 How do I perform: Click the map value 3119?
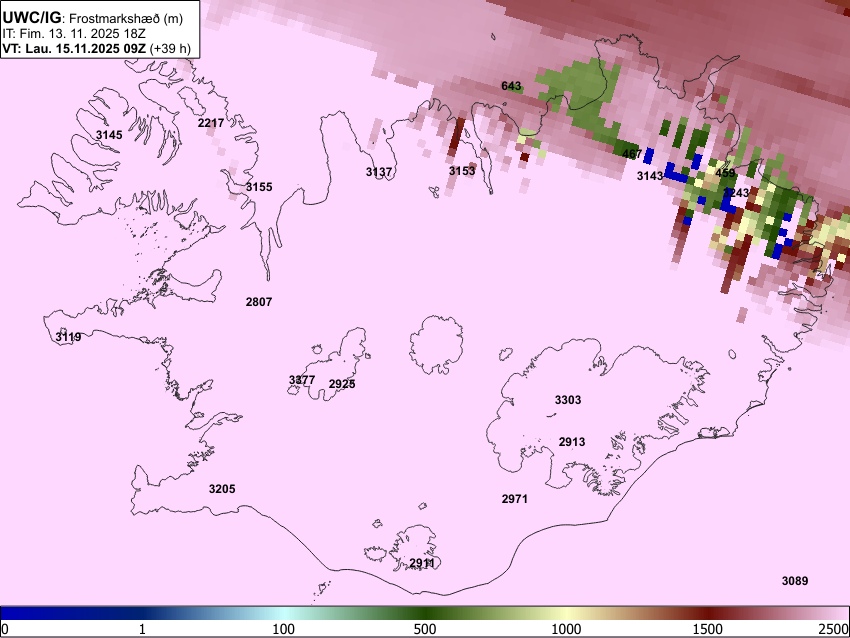tap(68, 337)
